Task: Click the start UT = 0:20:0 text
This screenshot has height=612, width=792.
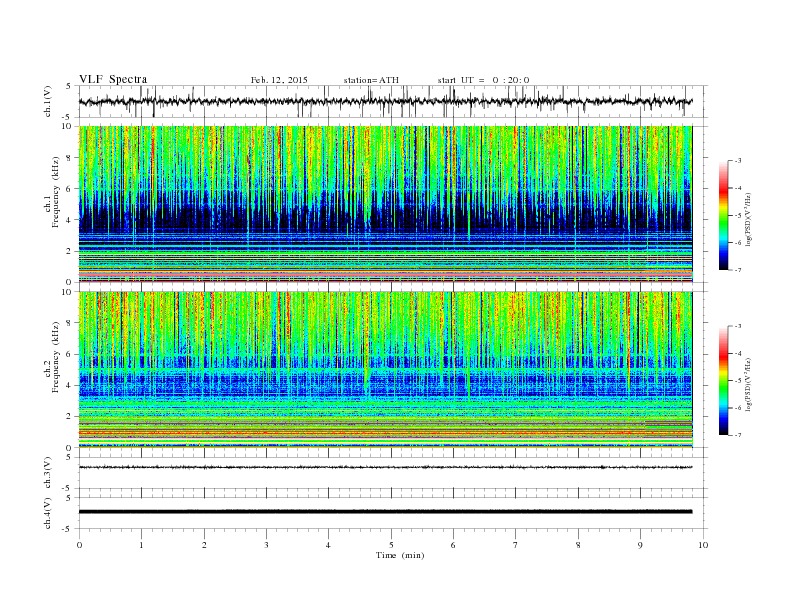Action: point(483,80)
